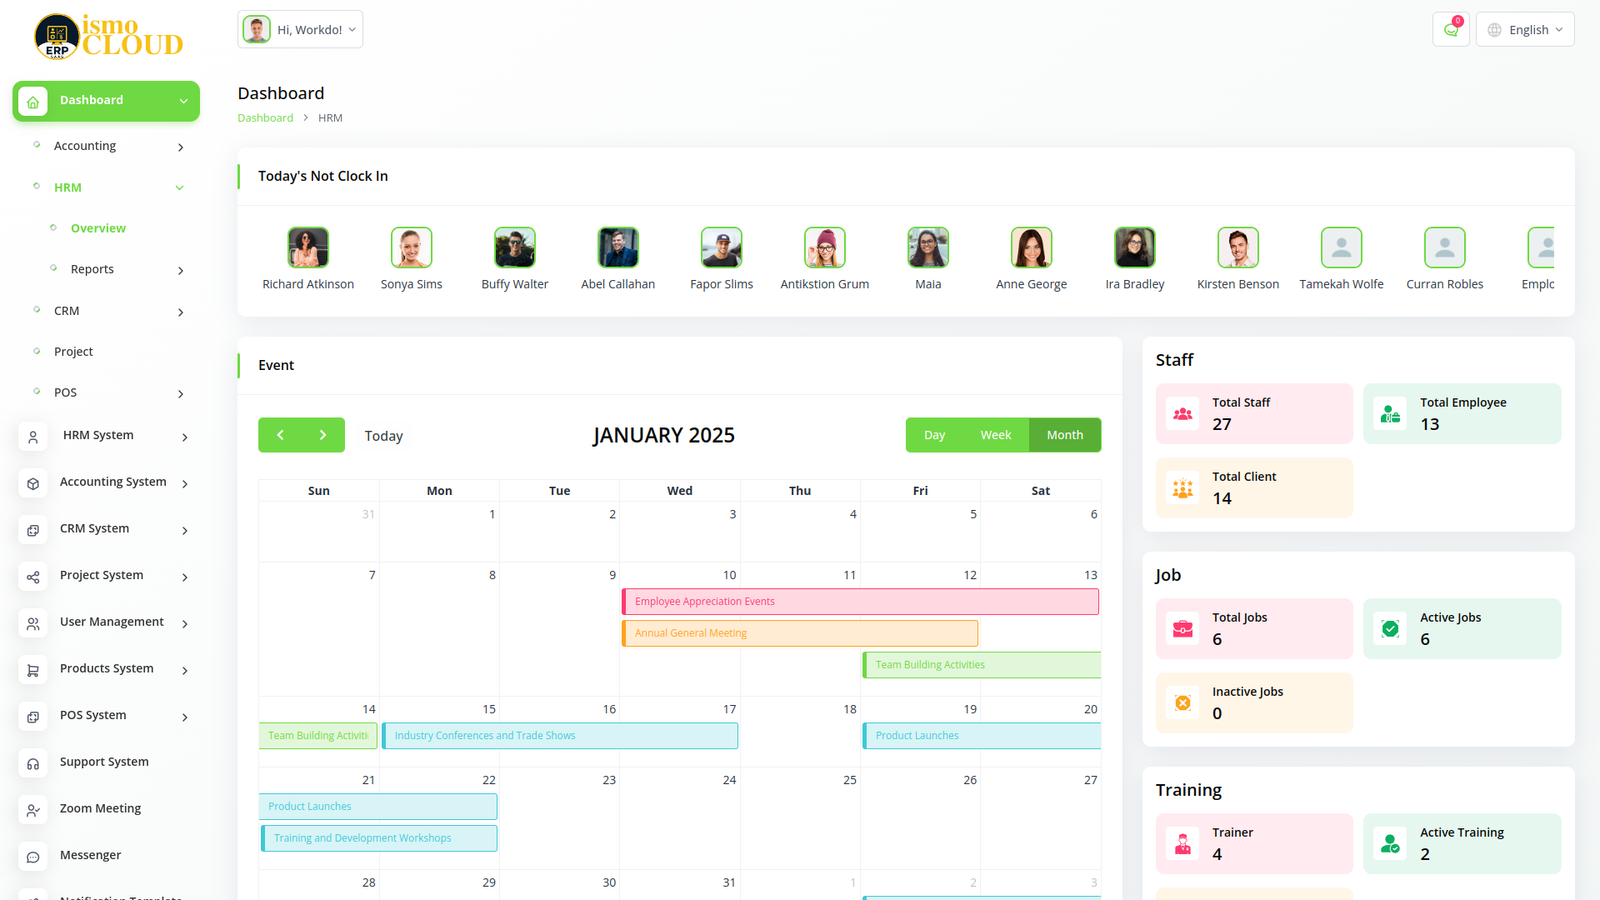Open the English language dropdown

pyautogui.click(x=1525, y=30)
